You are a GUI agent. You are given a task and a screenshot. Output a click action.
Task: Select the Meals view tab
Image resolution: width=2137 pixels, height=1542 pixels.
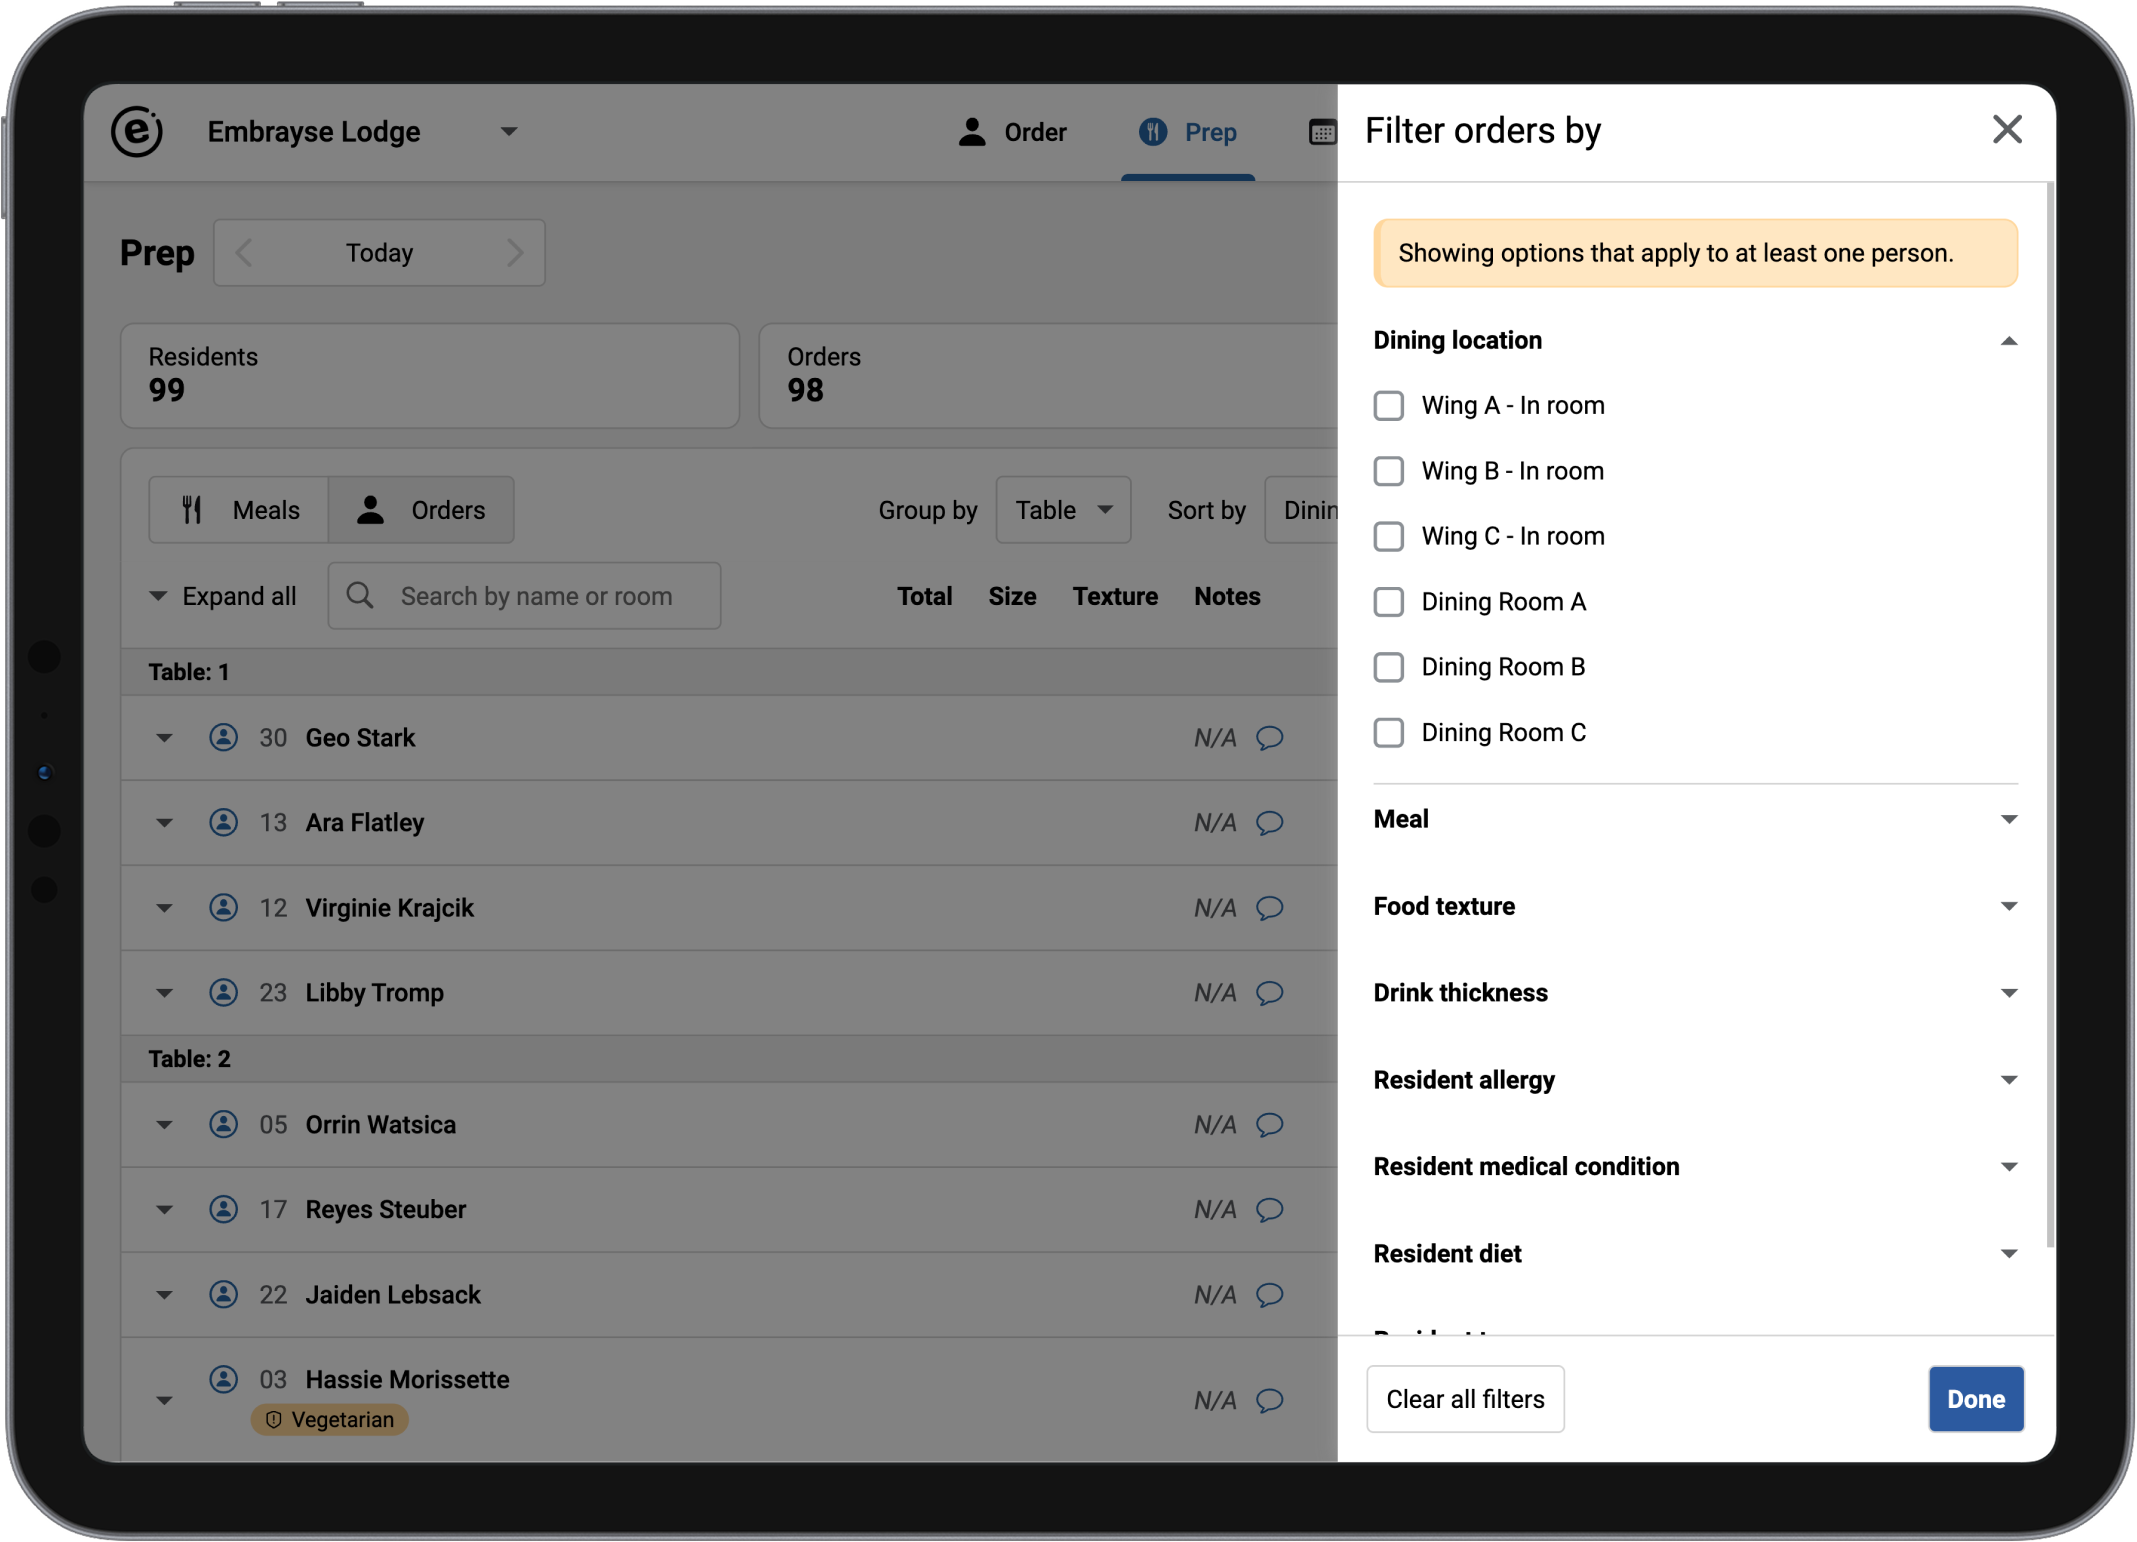point(239,510)
